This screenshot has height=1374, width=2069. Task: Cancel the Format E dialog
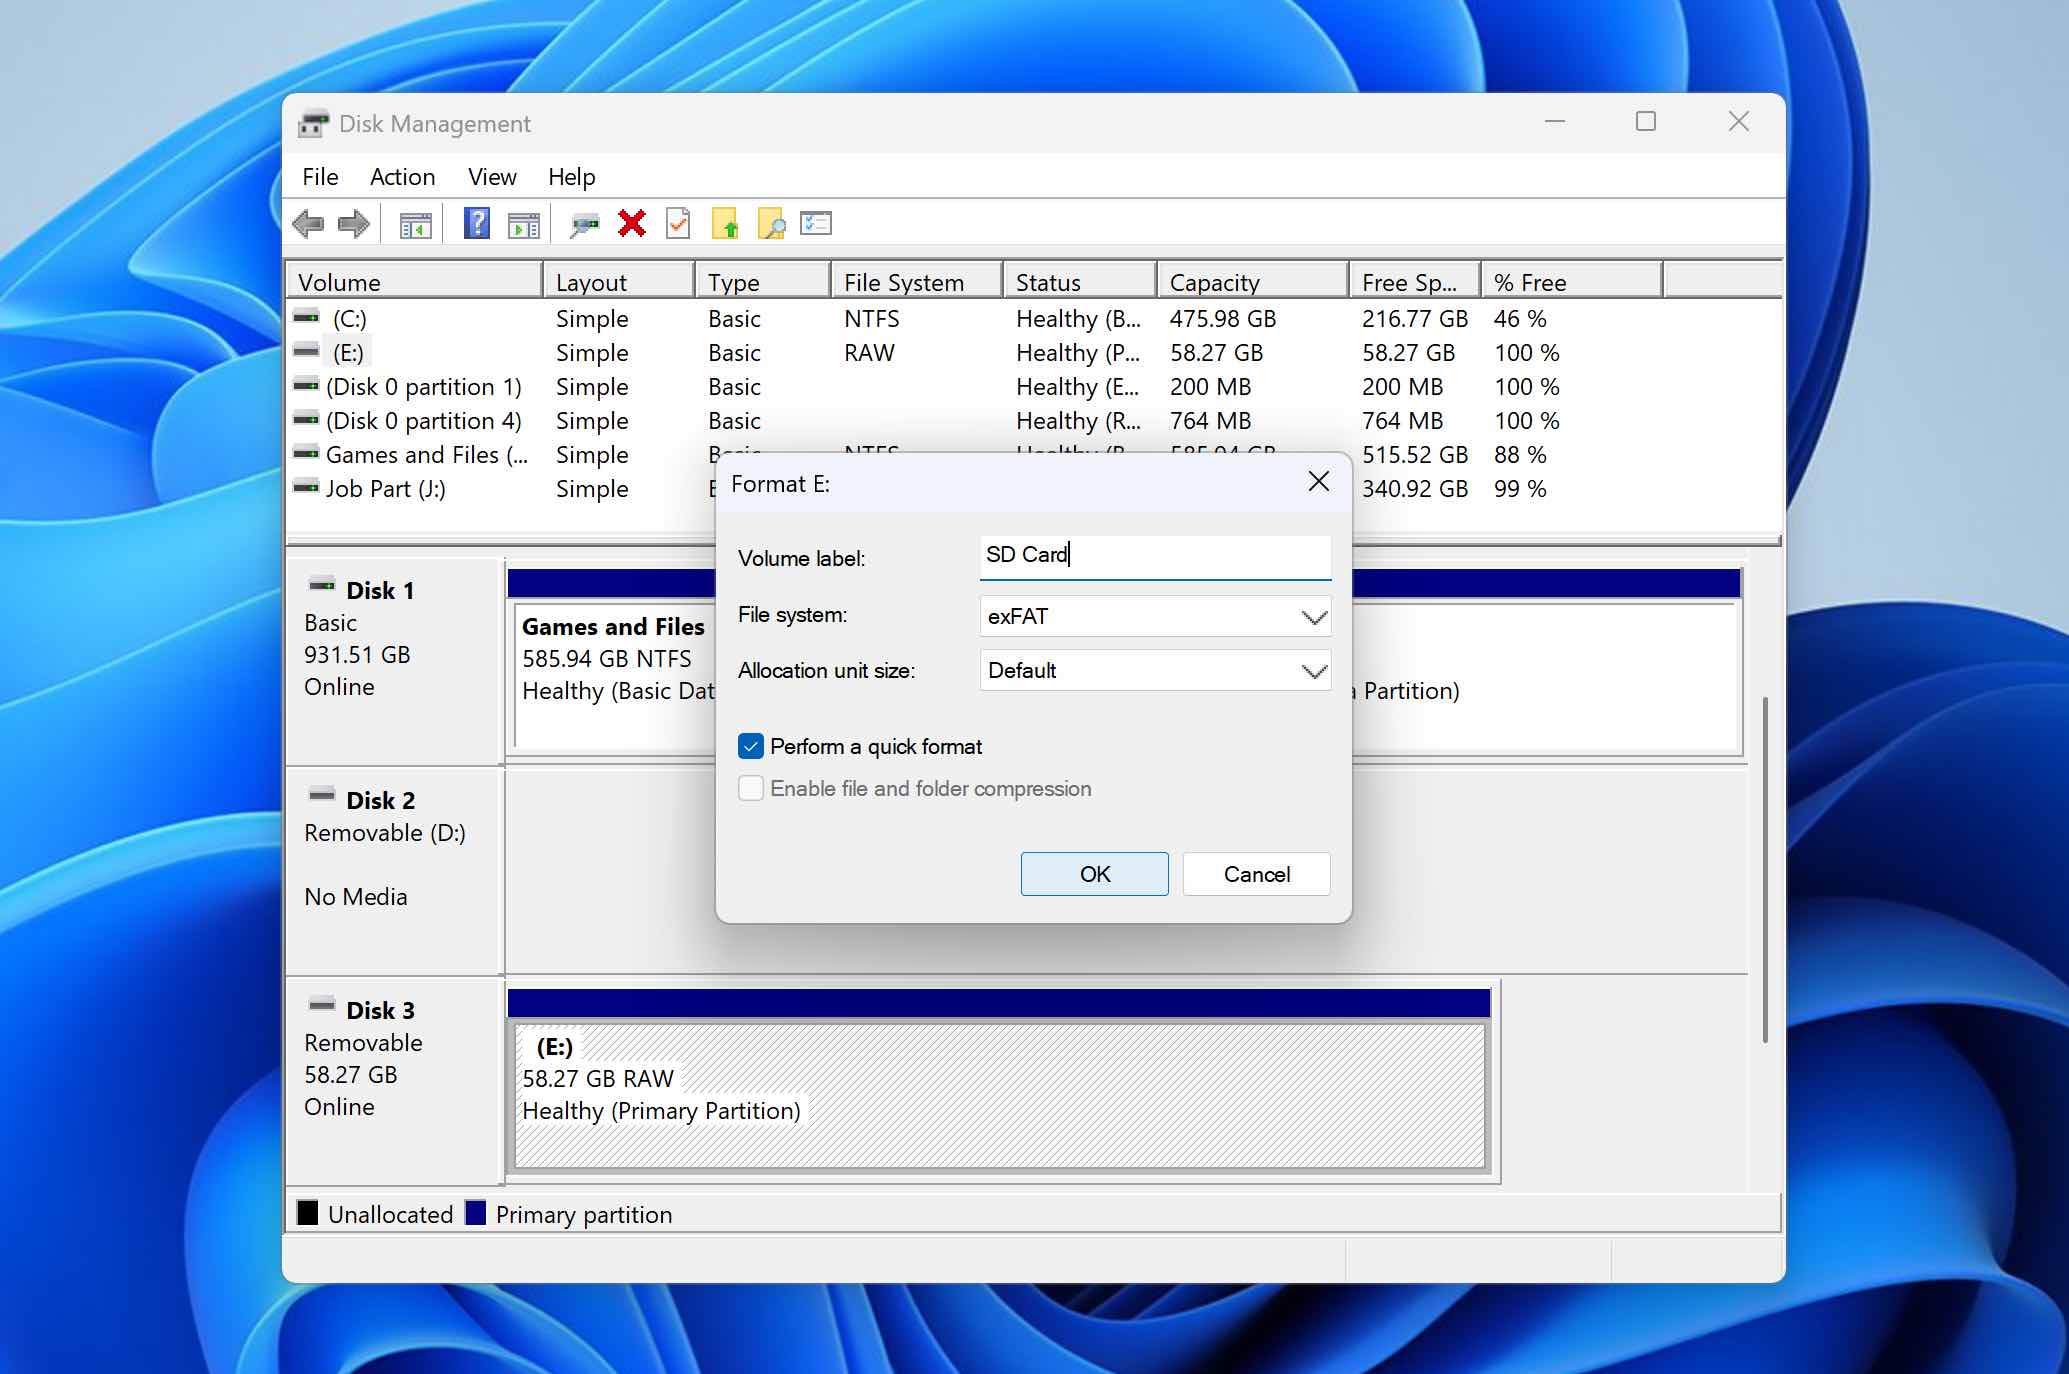click(x=1255, y=873)
